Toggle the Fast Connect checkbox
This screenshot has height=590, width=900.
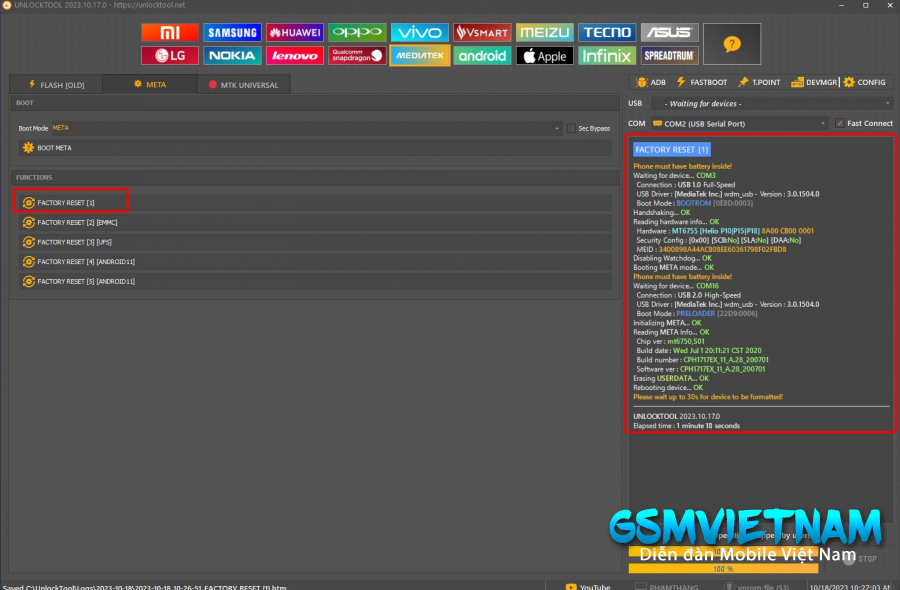840,123
